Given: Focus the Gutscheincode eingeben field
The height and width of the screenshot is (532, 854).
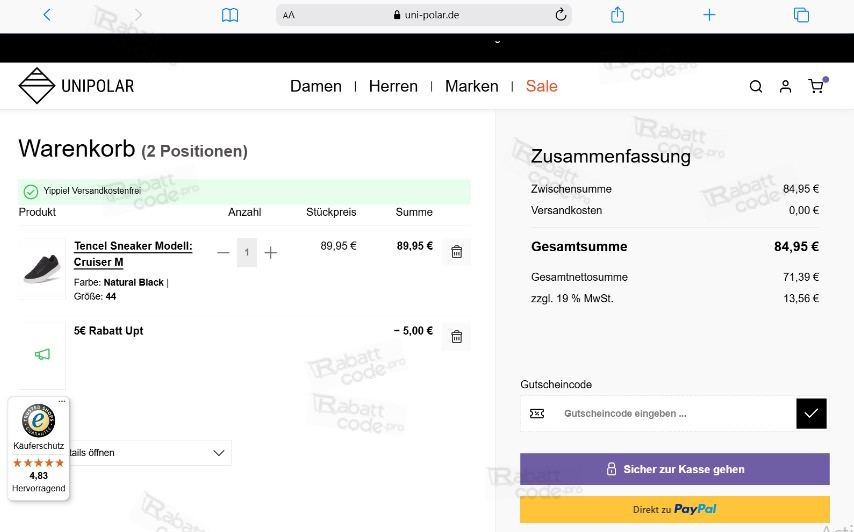Looking at the screenshot, I should click(658, 414).
